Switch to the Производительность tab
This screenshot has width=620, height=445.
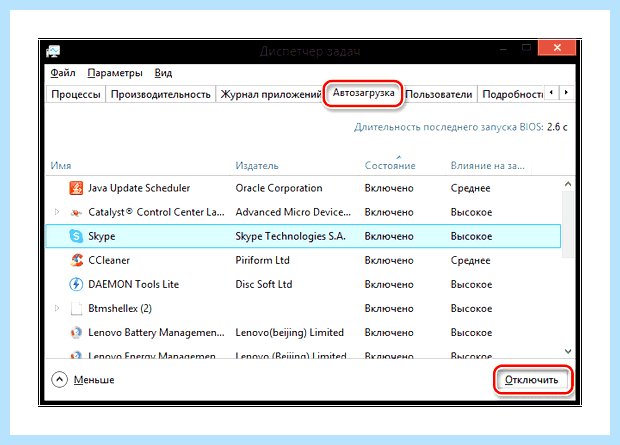tap(161, 94)
